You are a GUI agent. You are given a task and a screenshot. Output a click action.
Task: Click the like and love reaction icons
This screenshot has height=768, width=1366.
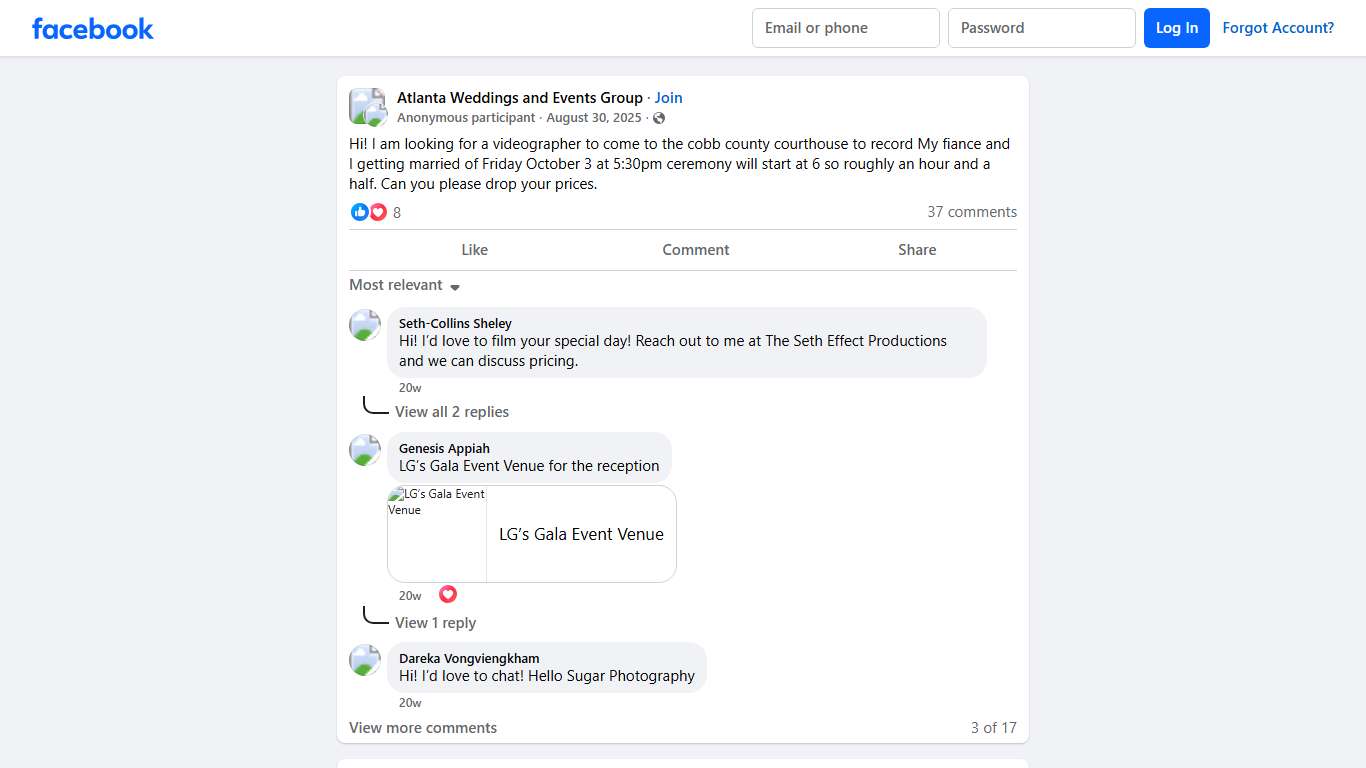pos(369,212)
